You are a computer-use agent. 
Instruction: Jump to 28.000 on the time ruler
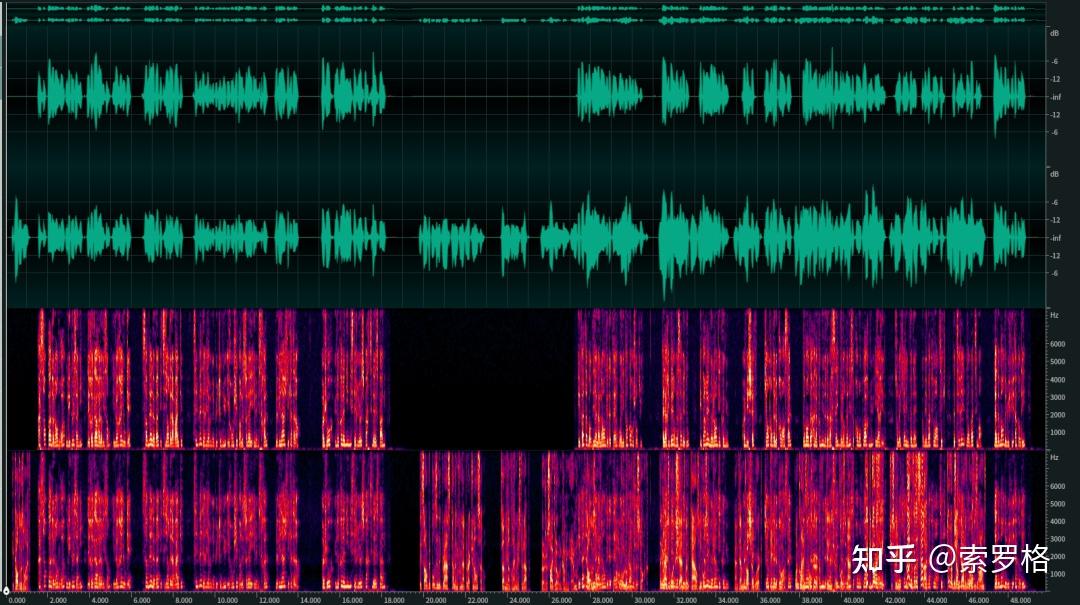point(603,600)
